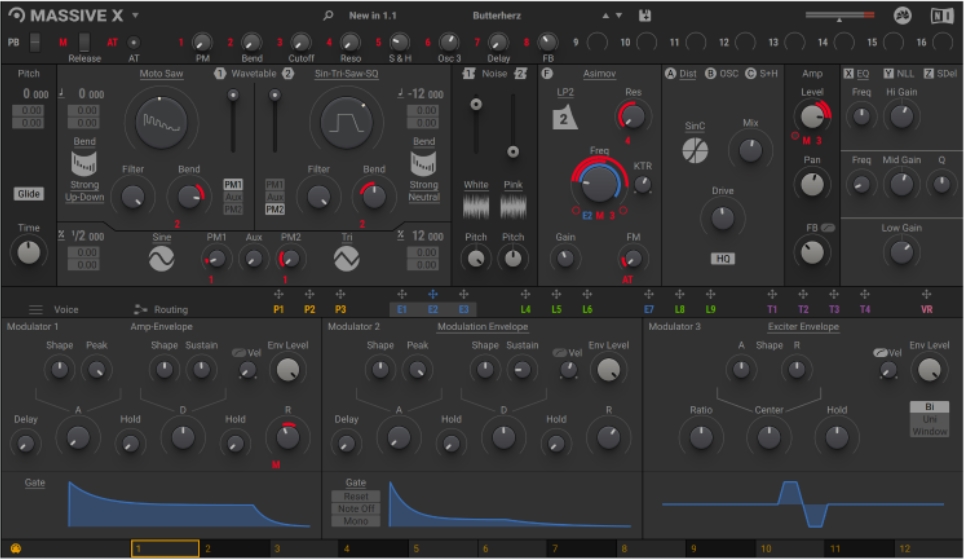Image resolution: width=964 pixels, height=559 pixels.
Task: Select the T4 modulation tab
Action: pyautogui.click(x=865, y=309)
